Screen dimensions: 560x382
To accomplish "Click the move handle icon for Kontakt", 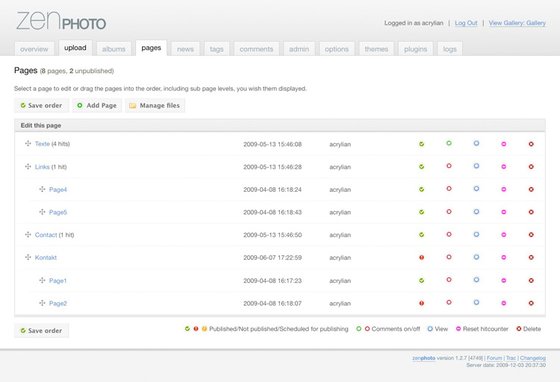I will pyautogui.click(x=28, y=257).
